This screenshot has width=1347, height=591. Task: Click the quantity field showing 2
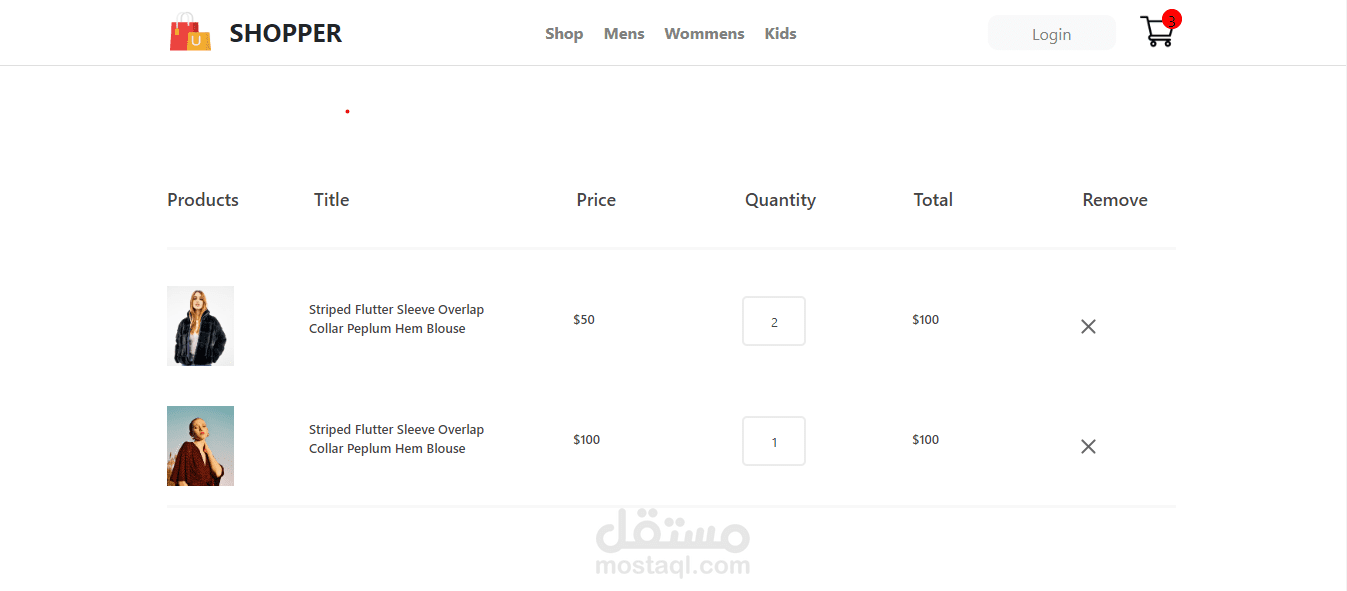click(774, 321)
